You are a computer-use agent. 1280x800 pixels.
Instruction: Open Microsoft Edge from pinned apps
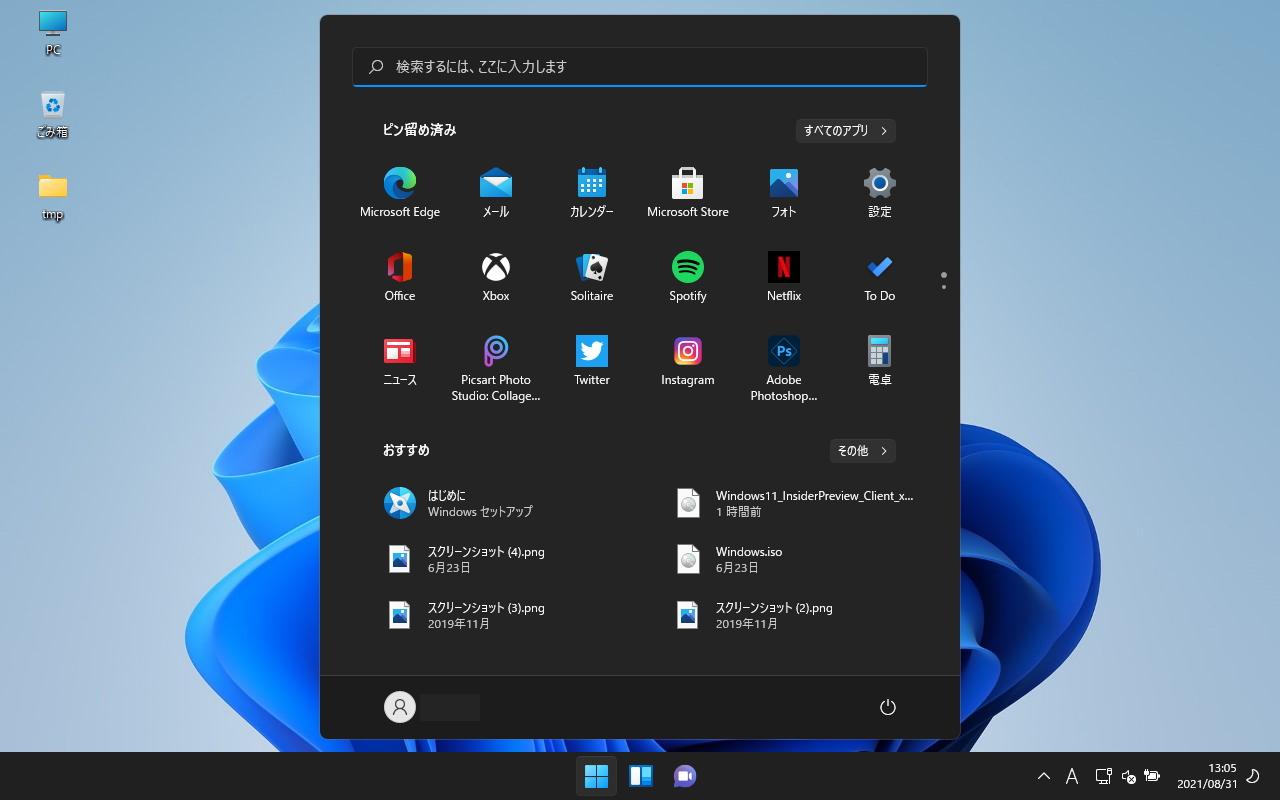click(x=400, y=193)
